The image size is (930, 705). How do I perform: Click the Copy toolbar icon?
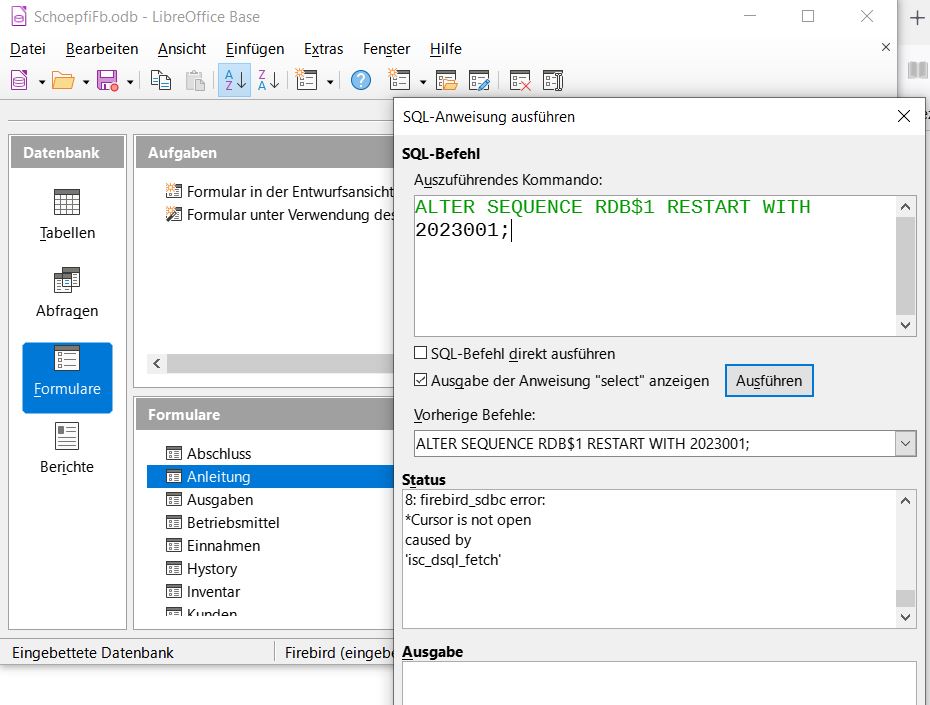161,80
